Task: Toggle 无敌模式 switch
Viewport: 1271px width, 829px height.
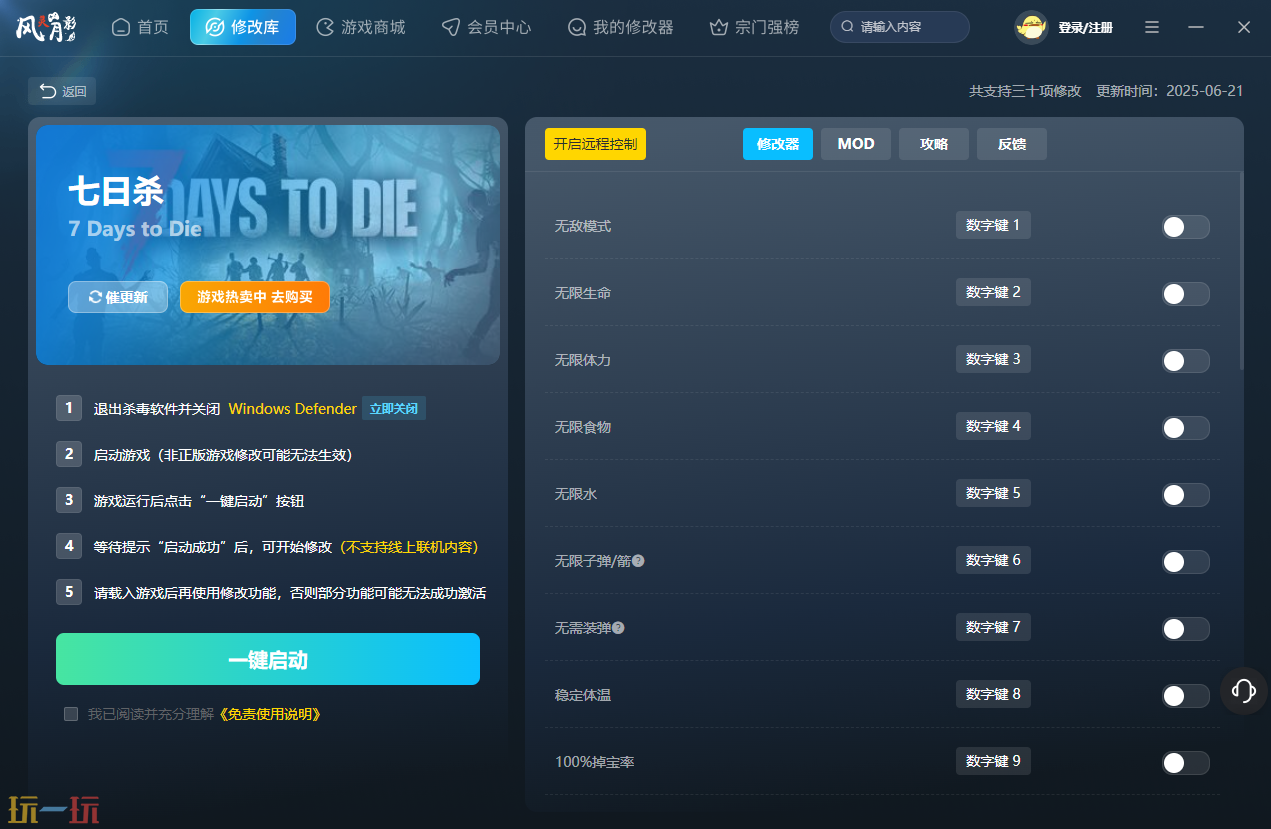Action: click(1185, 227)
